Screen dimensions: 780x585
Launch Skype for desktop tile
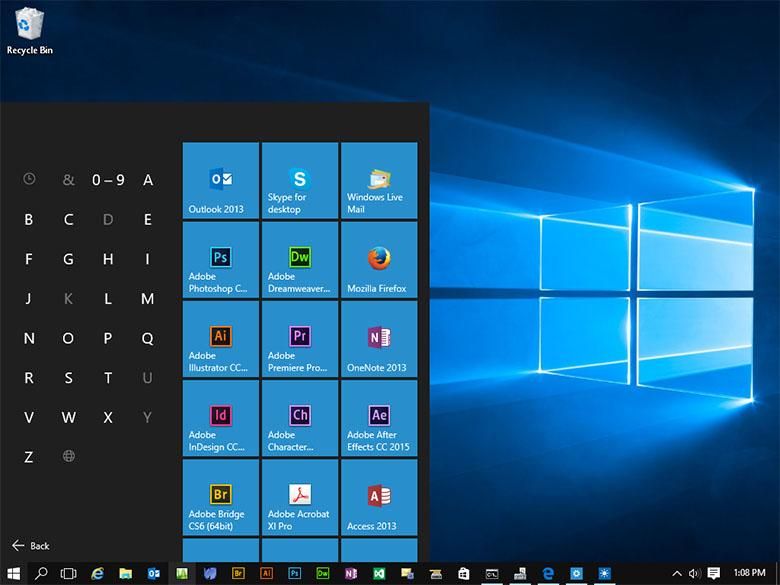(299, 180)
